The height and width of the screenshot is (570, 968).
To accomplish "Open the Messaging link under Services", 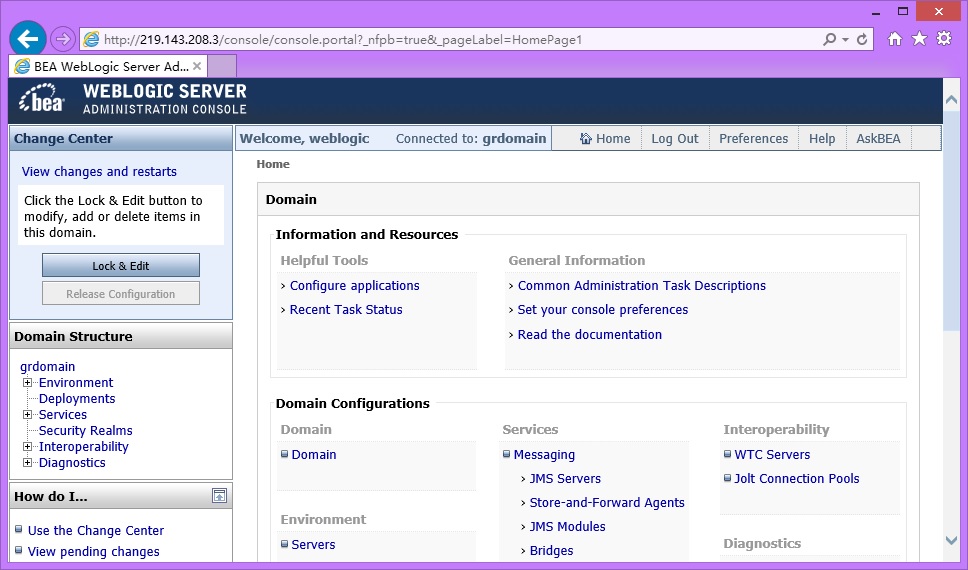I will click(x=544, y=455).
